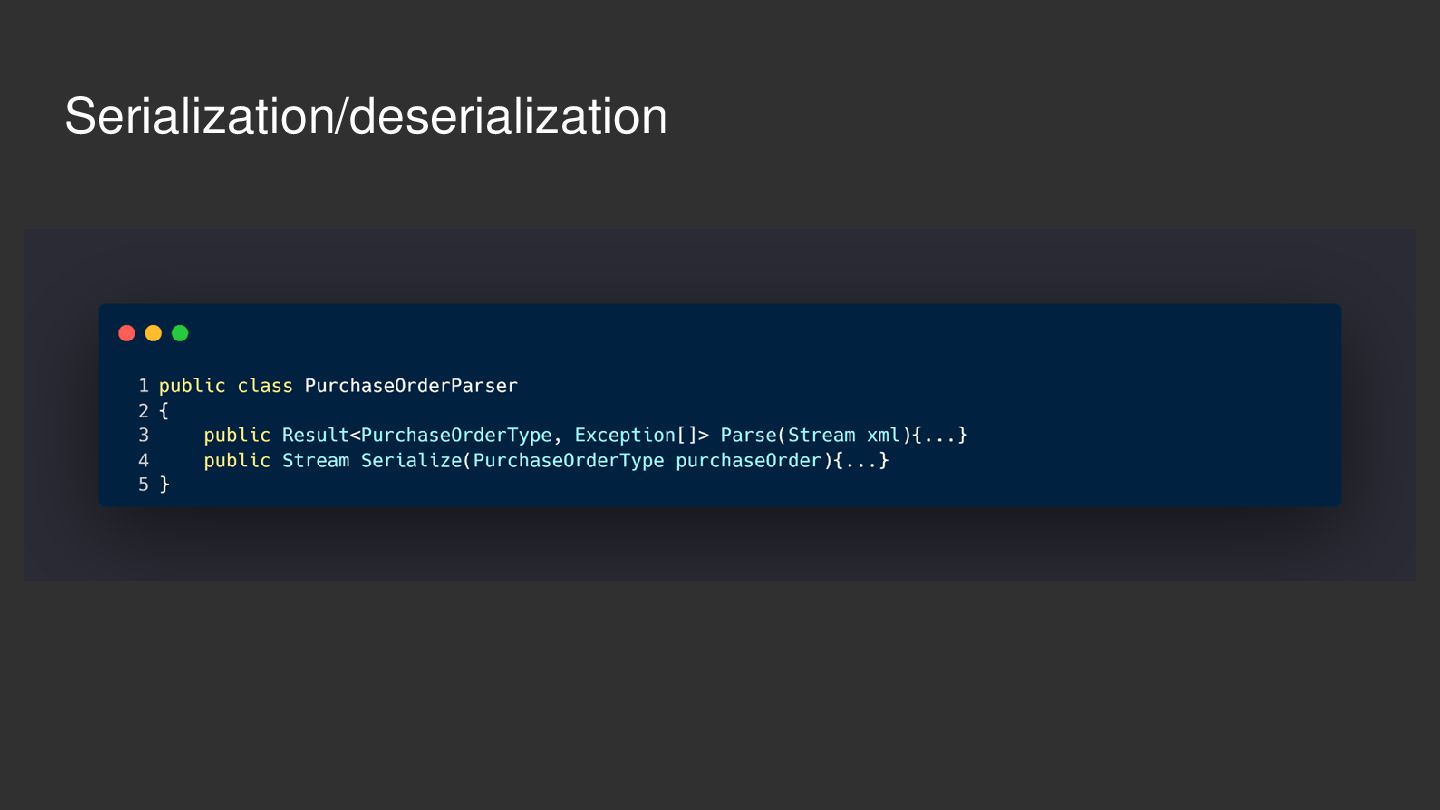The height and width of the screenshot is (810, 1440).
Task: Click line number 5 in the gutter
Action: 143,484
